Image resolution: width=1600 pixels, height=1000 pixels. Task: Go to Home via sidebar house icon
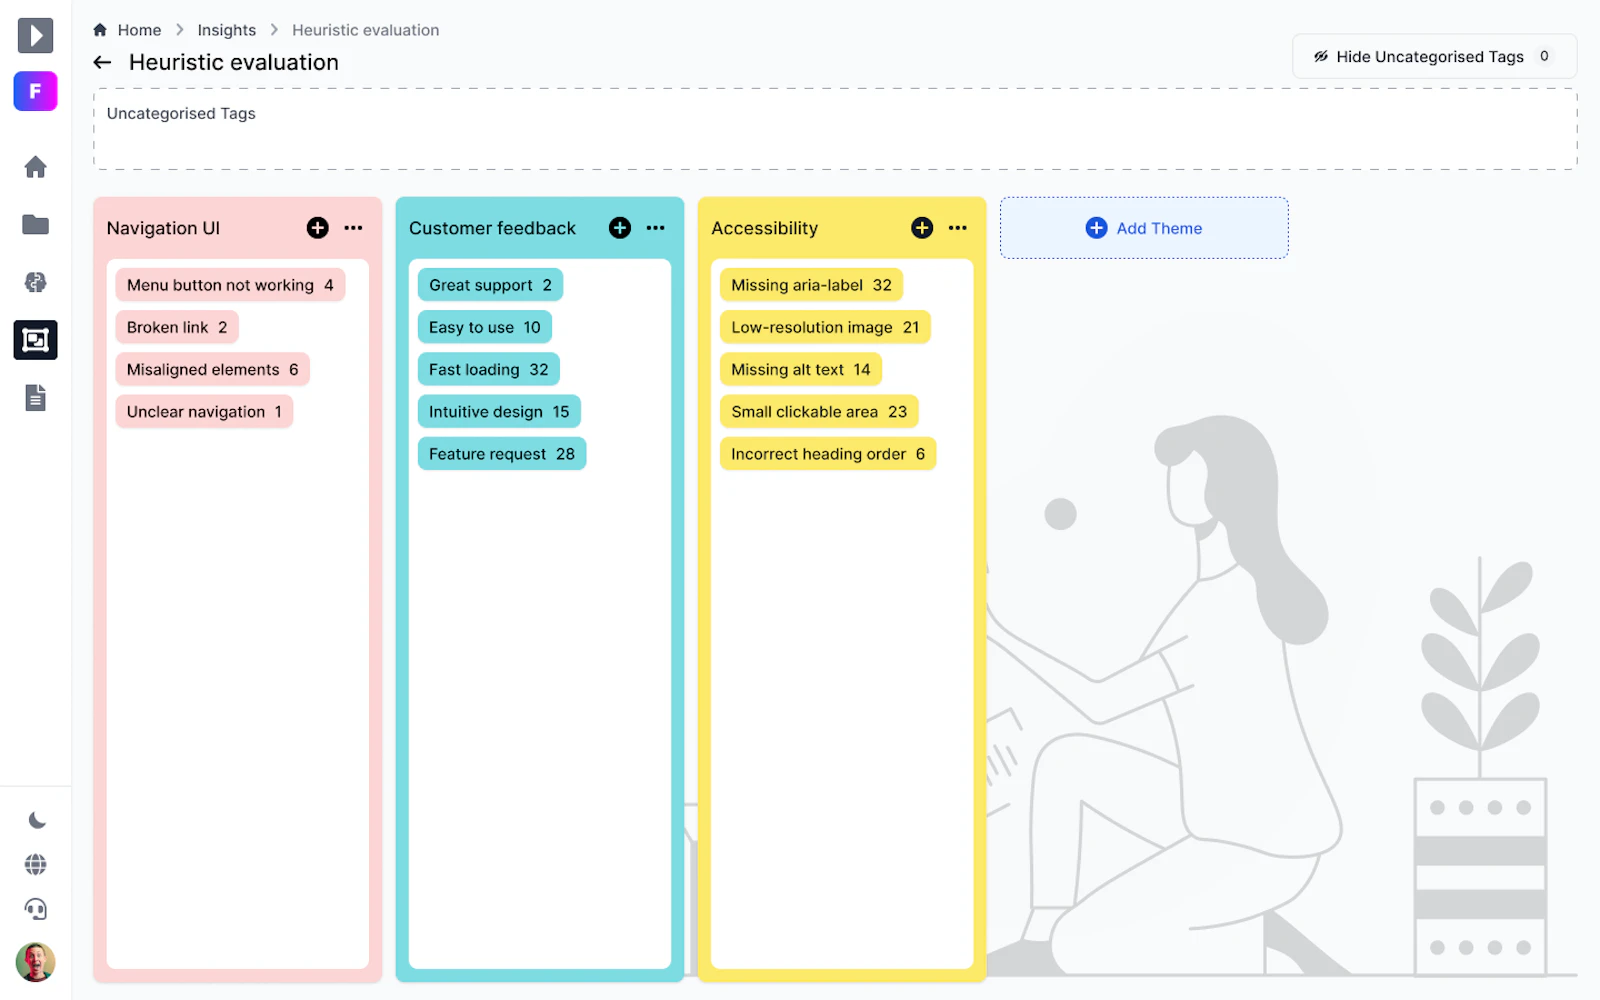point(35,167)
